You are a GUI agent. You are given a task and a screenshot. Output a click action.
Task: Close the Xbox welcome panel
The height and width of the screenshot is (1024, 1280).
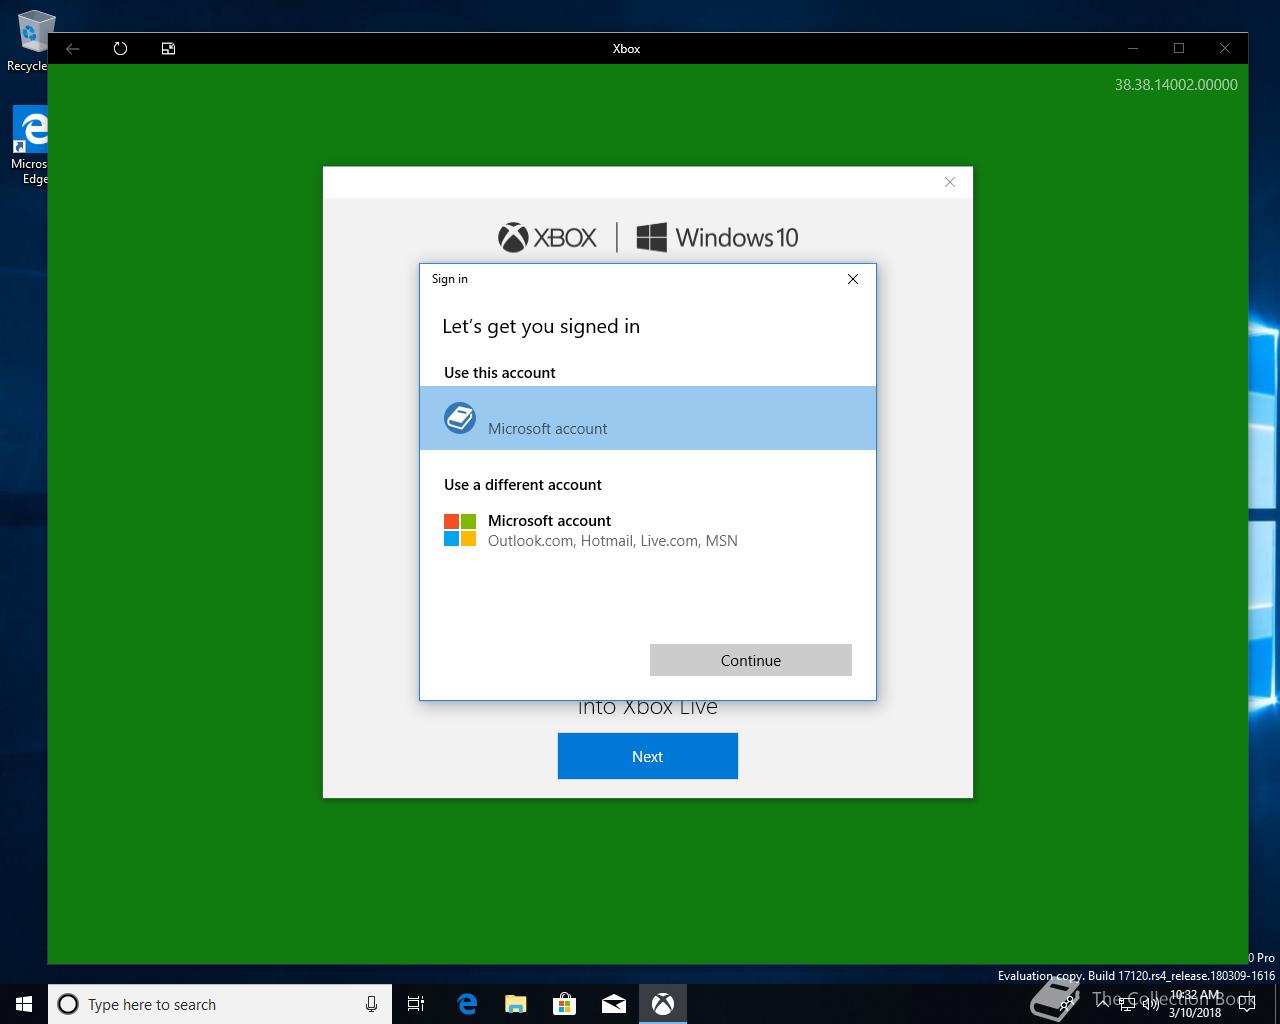pyautogui.click(x=950, y=182)
